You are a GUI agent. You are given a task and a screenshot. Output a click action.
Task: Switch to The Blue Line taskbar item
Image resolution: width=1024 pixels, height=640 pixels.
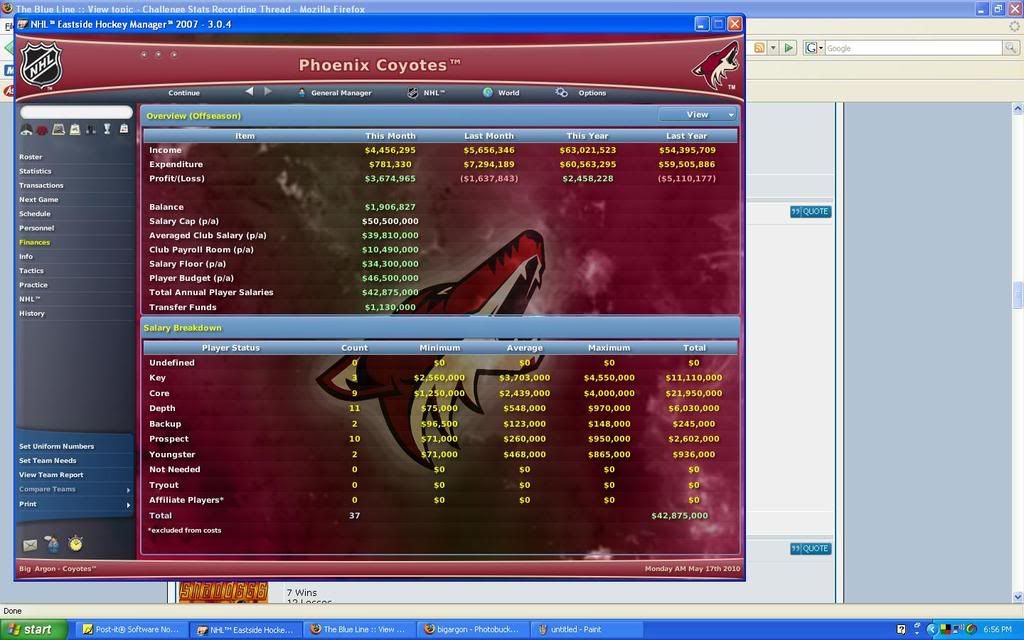click(358, 630)
